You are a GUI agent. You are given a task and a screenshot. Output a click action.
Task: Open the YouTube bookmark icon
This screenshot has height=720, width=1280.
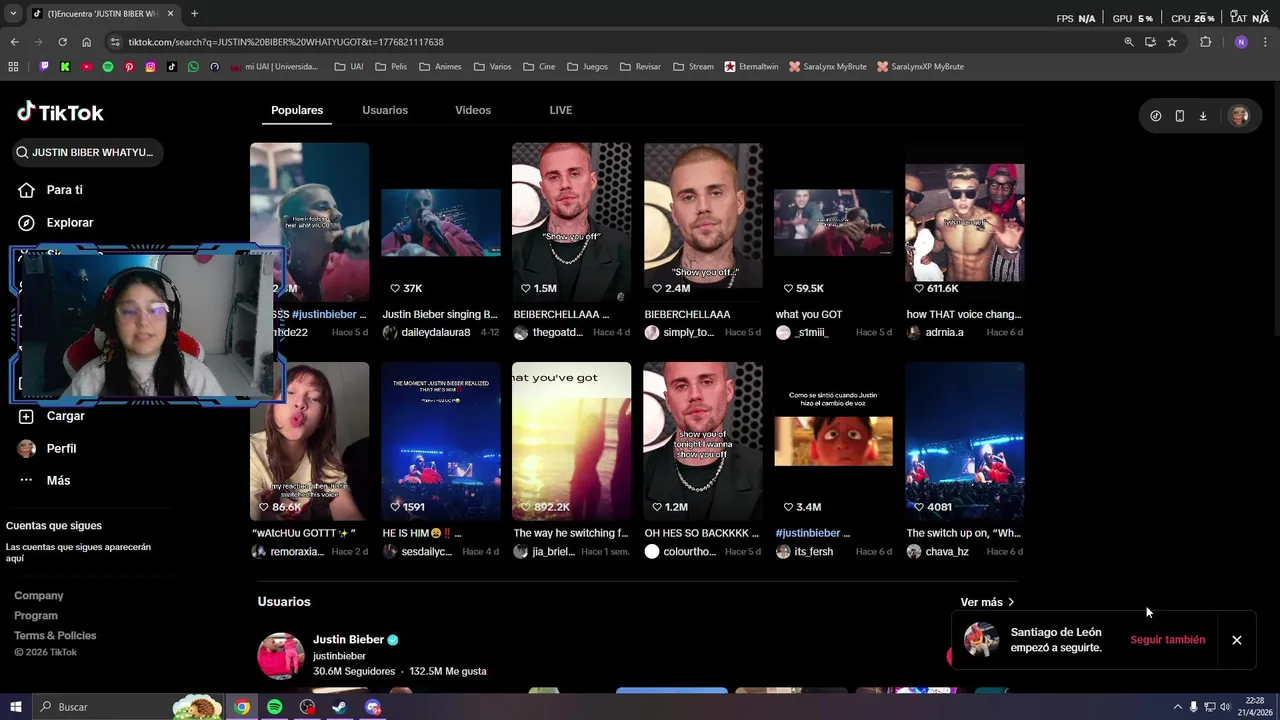(x=87, y=67)
